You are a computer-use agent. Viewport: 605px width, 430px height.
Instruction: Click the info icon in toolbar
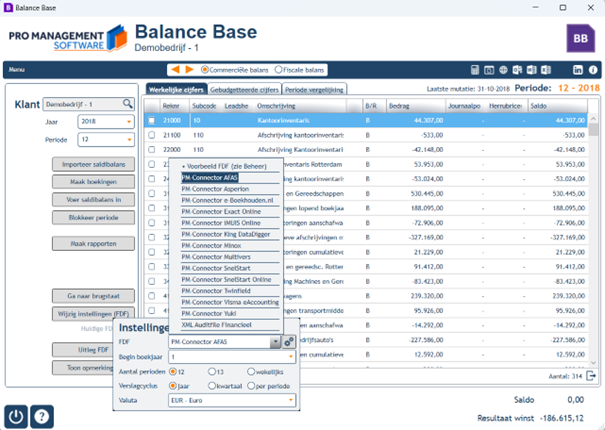(x=593, y=70)
